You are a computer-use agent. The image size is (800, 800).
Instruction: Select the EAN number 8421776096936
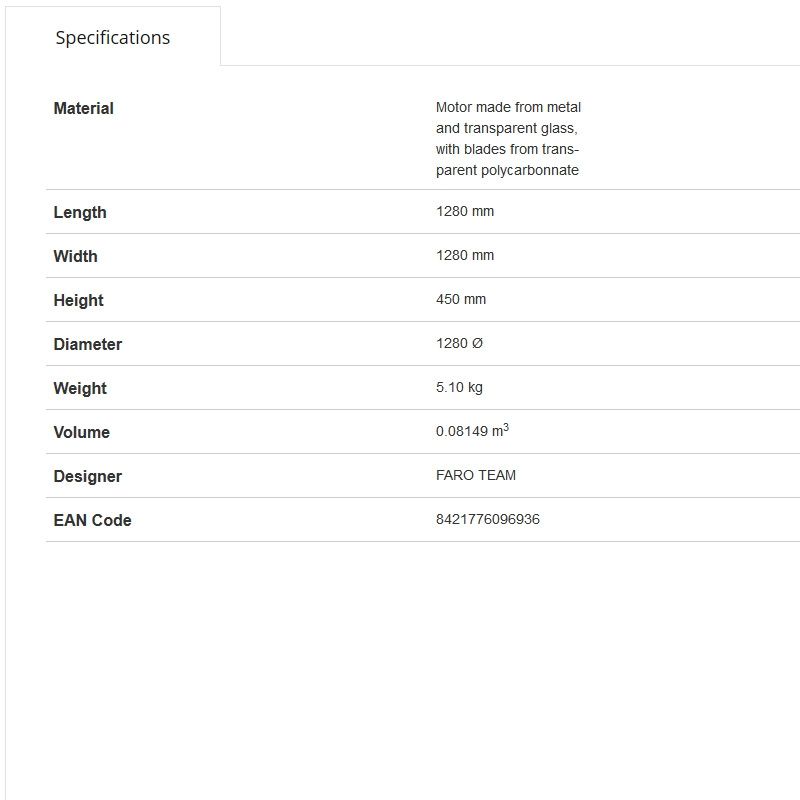click(x=488, y=519)
